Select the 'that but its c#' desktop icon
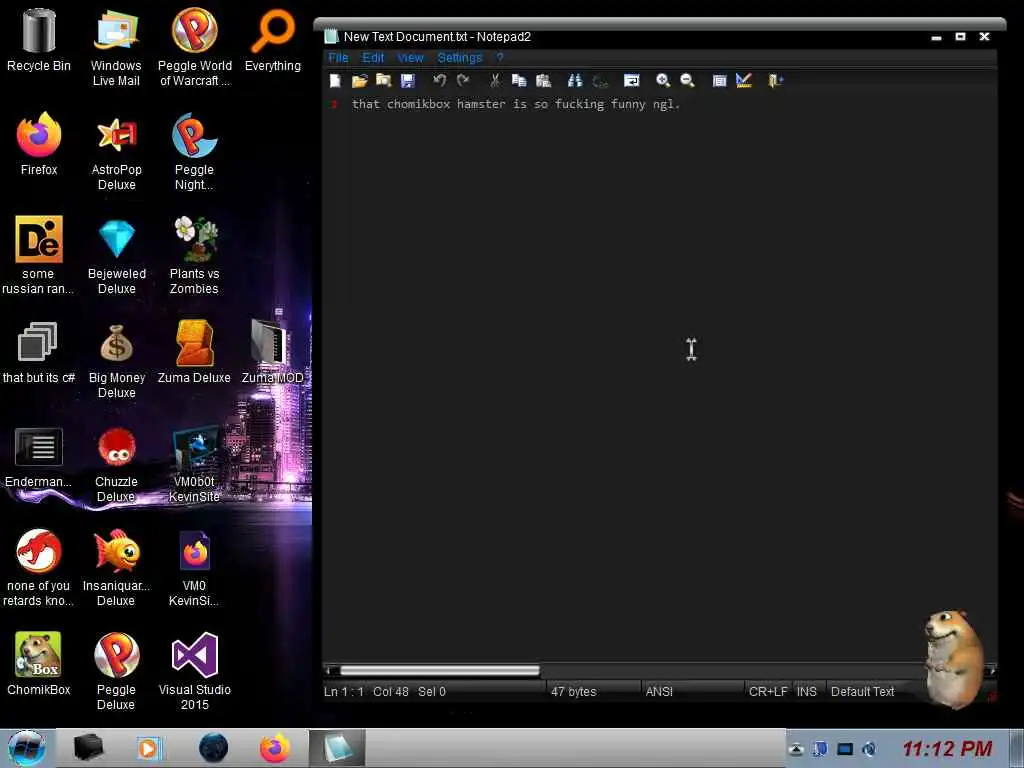The width and height of the screenshot is (1024, 768). click(39, 353)
